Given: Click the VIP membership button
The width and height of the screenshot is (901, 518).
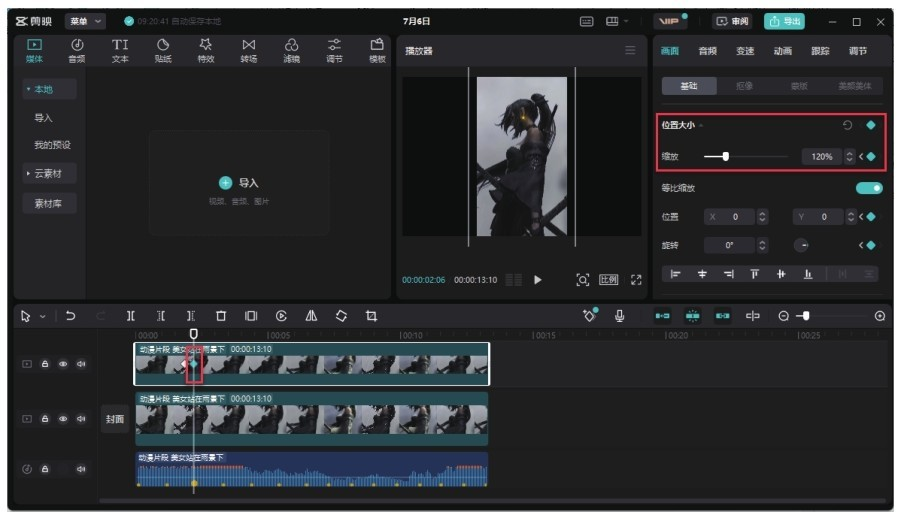Looking at the screenshot, I should pos(669,21).
